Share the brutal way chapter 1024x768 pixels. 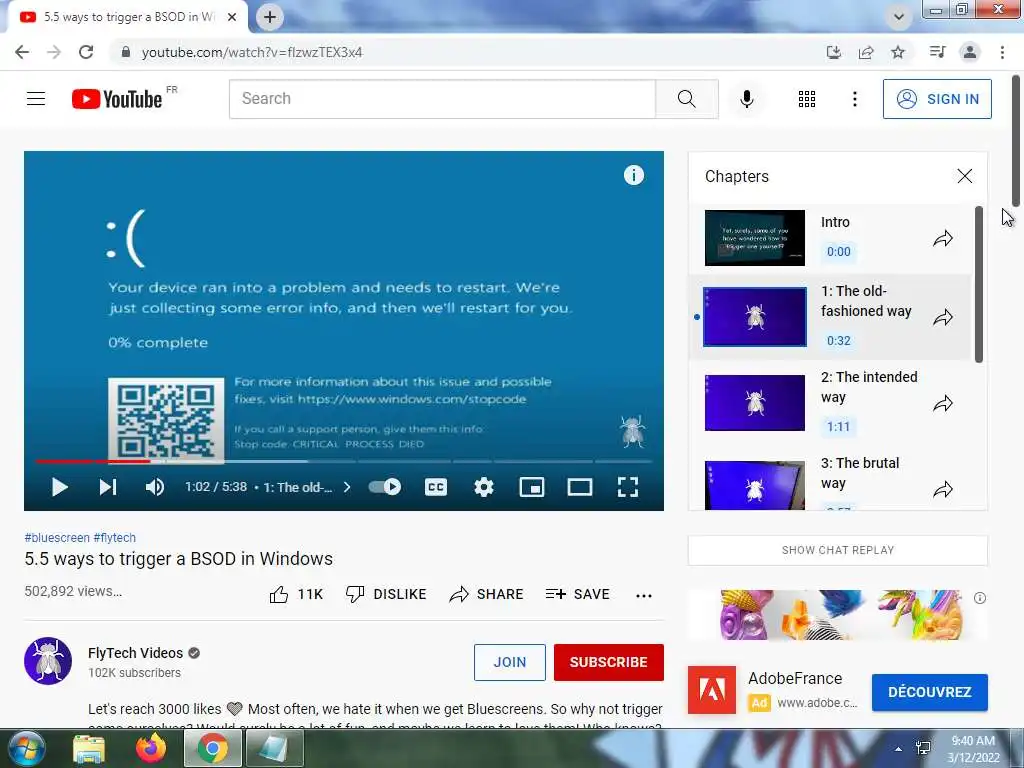(943, 489)
